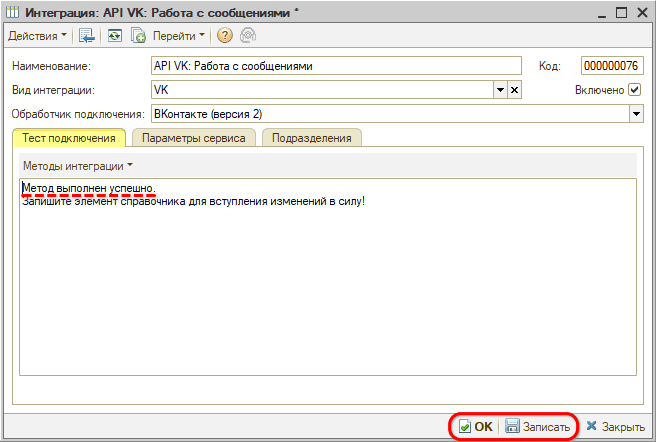
Task: Click the find-in-list toolbar icon
Action: pyautogui.click(x=88, y=36)
